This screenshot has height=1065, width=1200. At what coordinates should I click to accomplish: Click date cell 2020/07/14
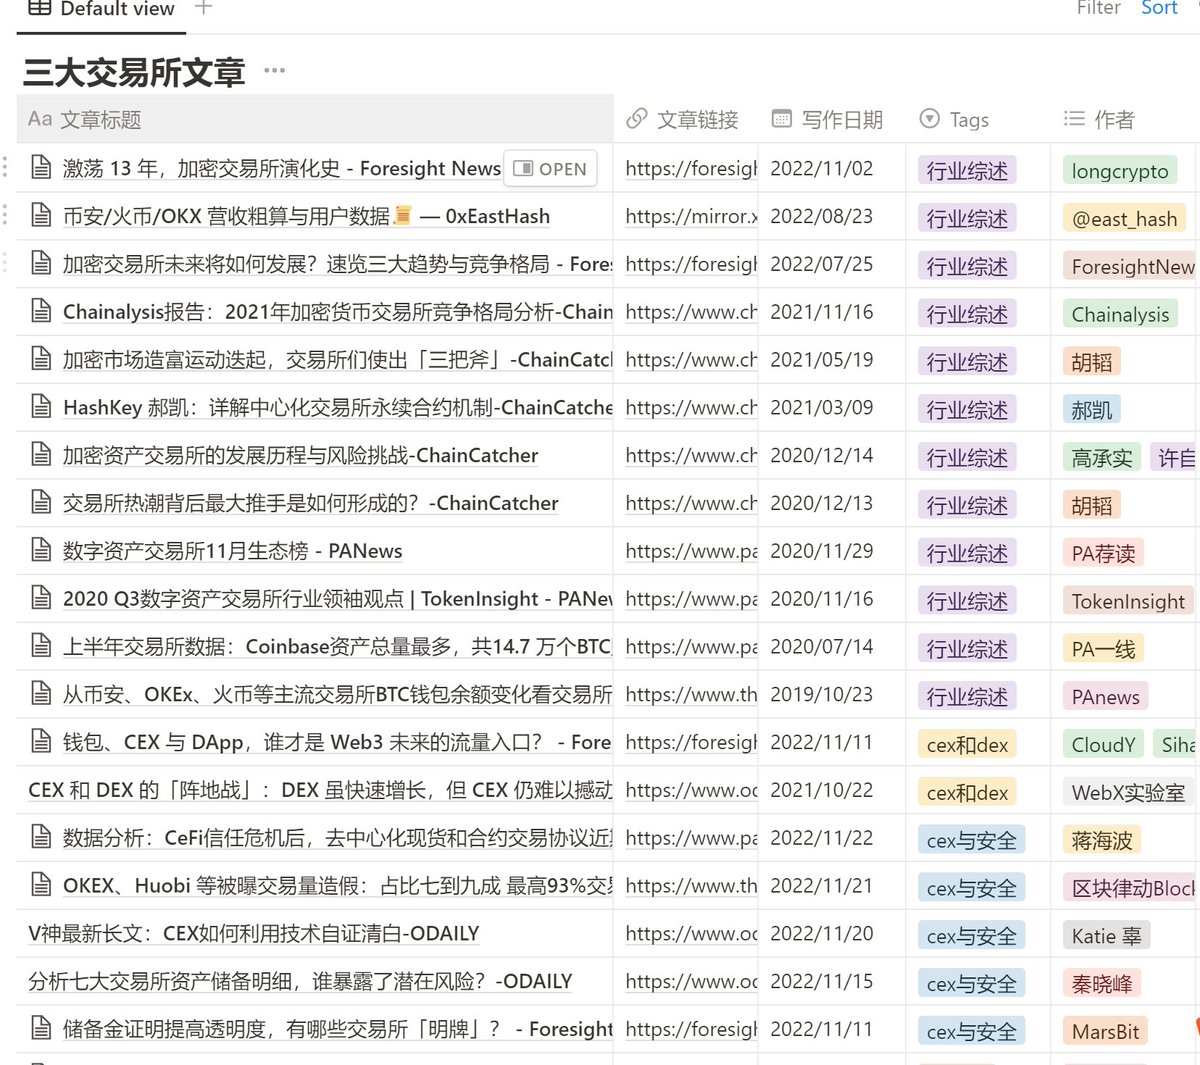(822, 647)
